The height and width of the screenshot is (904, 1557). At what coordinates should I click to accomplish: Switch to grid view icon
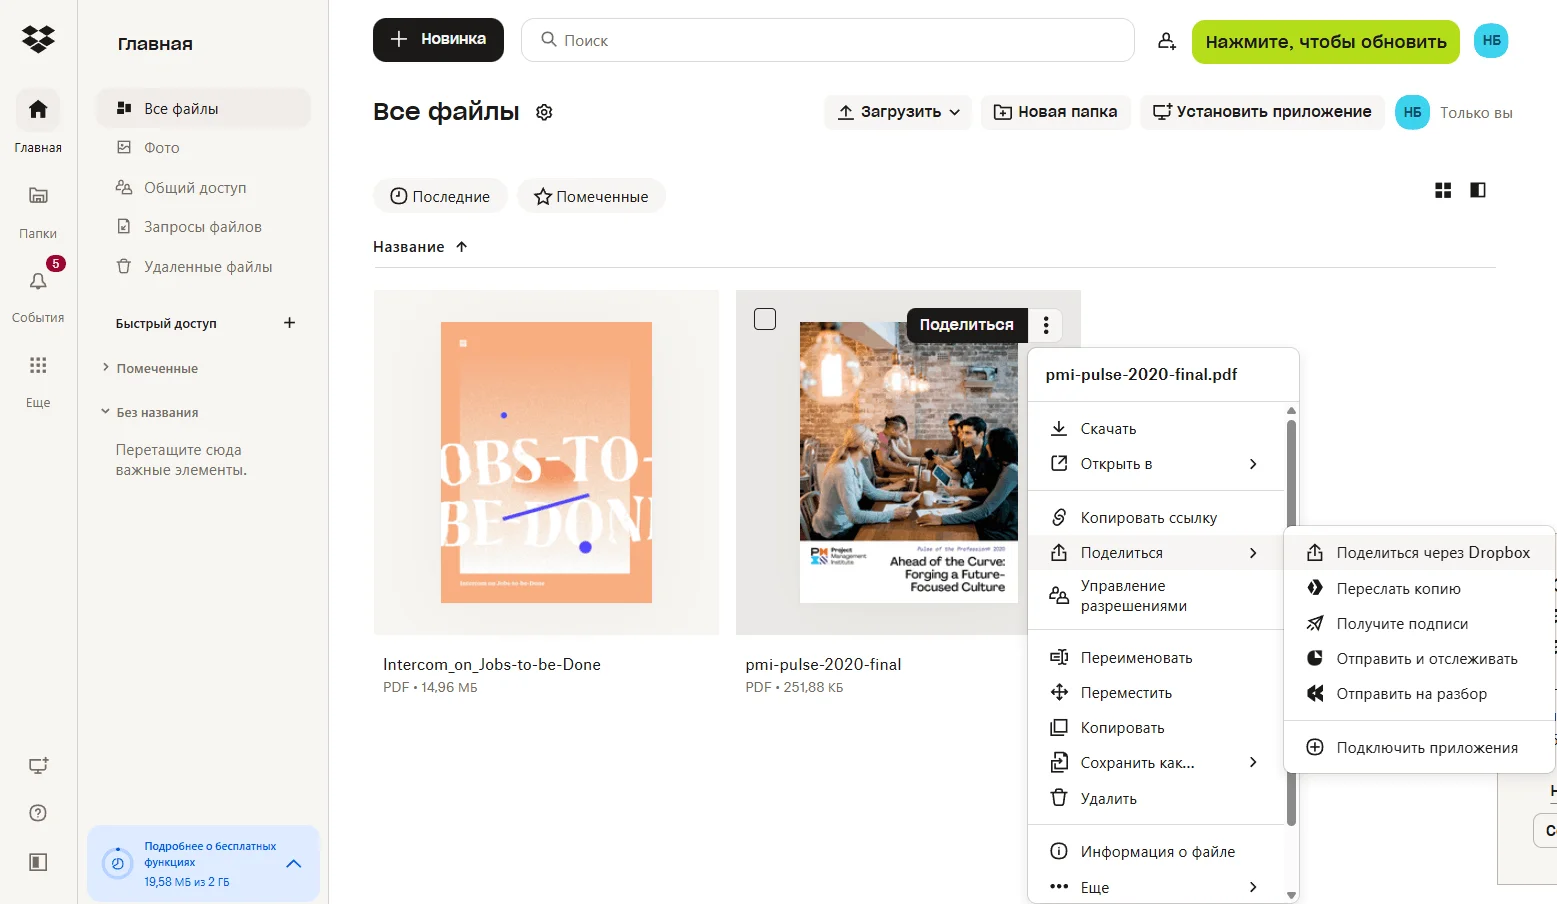pos(1443,190)
